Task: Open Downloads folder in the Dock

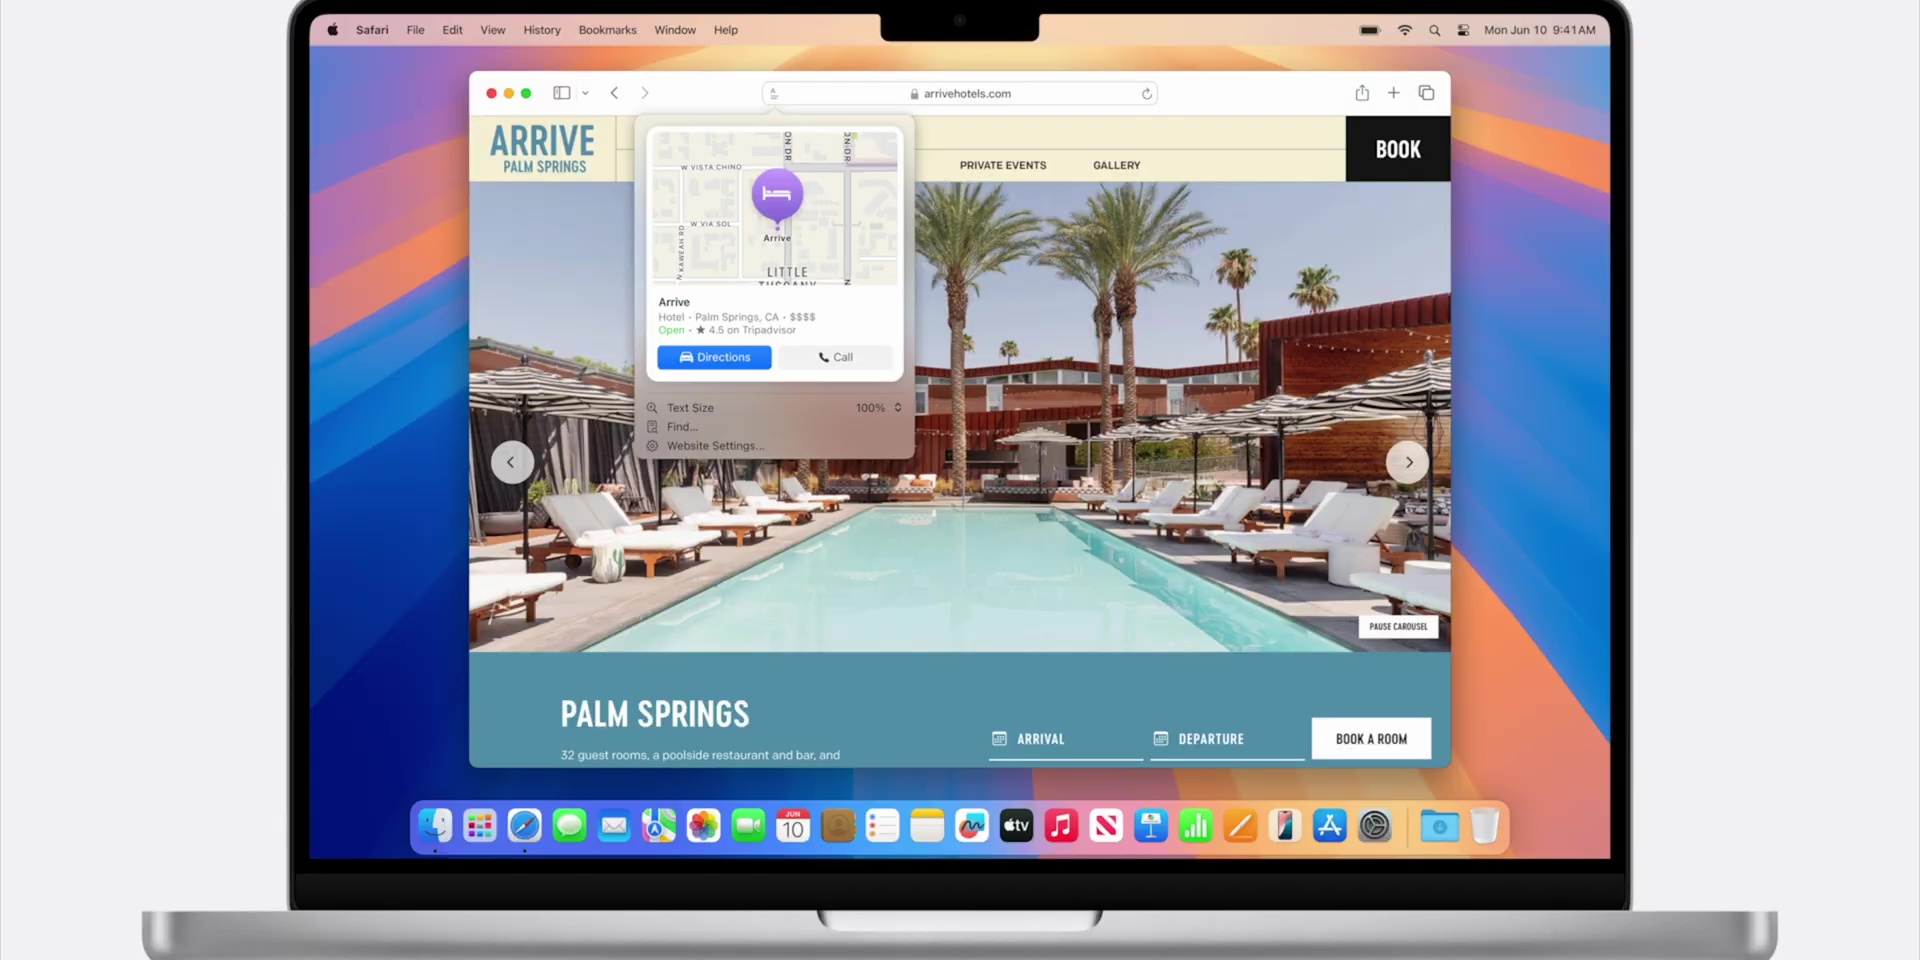Action: click(x=1440, y=826)
